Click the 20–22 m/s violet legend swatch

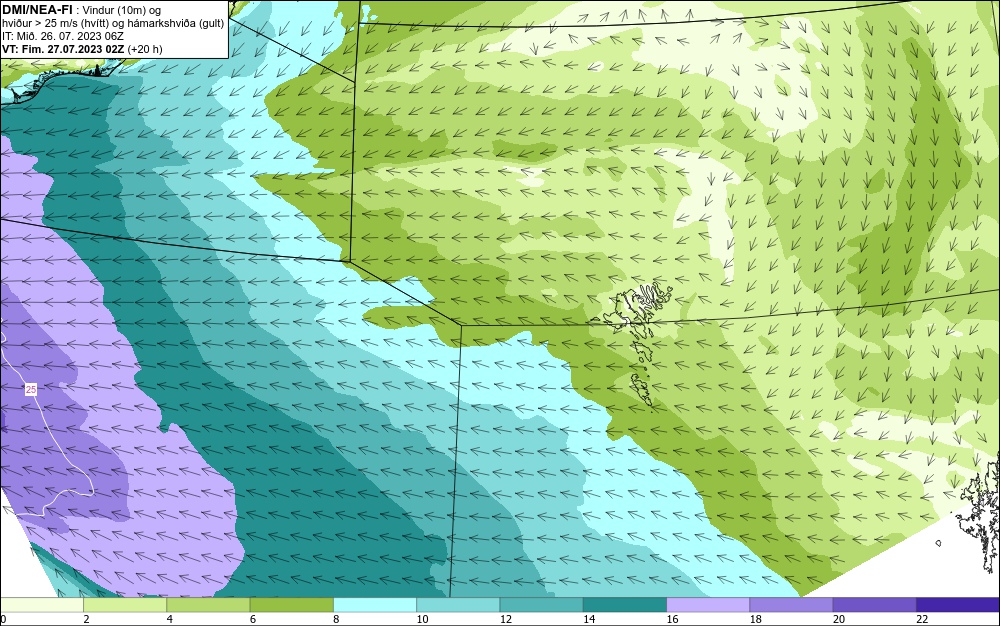(874, 605)
